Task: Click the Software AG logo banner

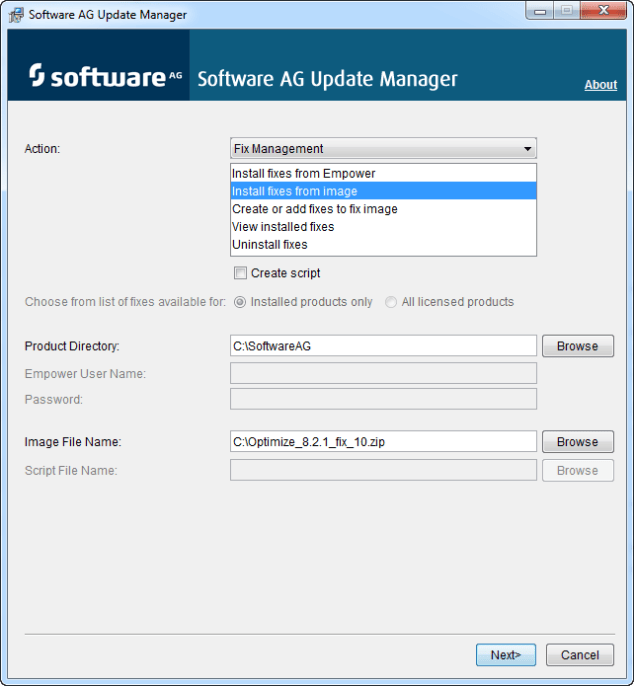Action: 99,65
